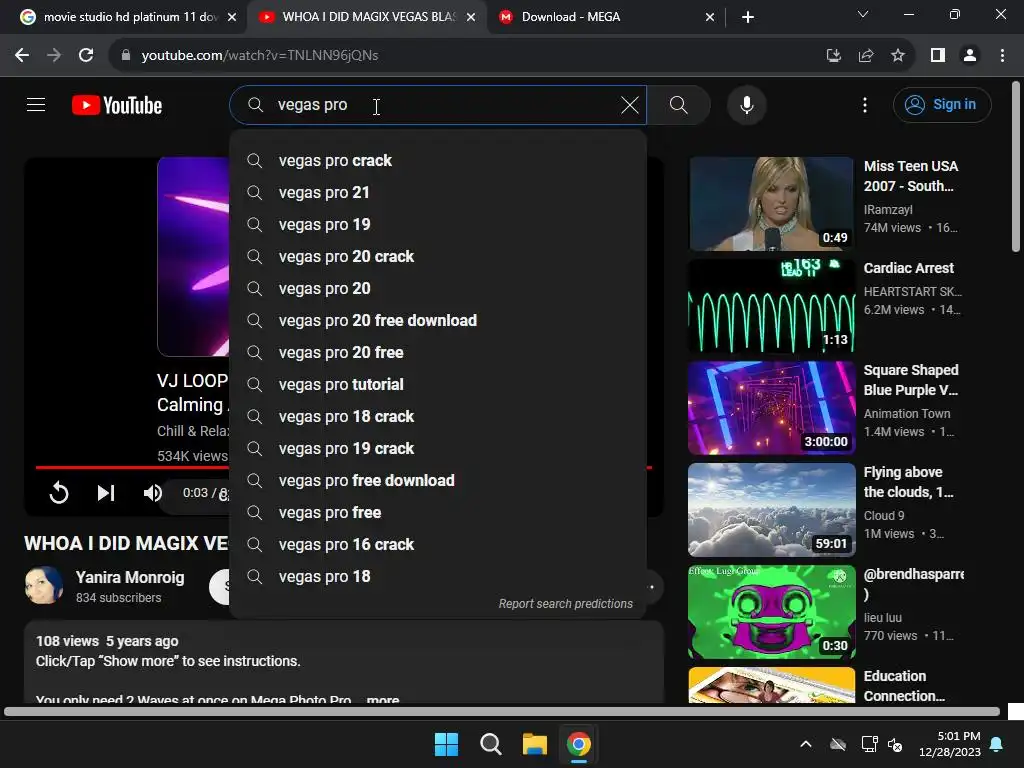The width and height of the screenshot is (1024, 768).
Task: Click the horizontal page scrollbar
Action: [502, 711]
